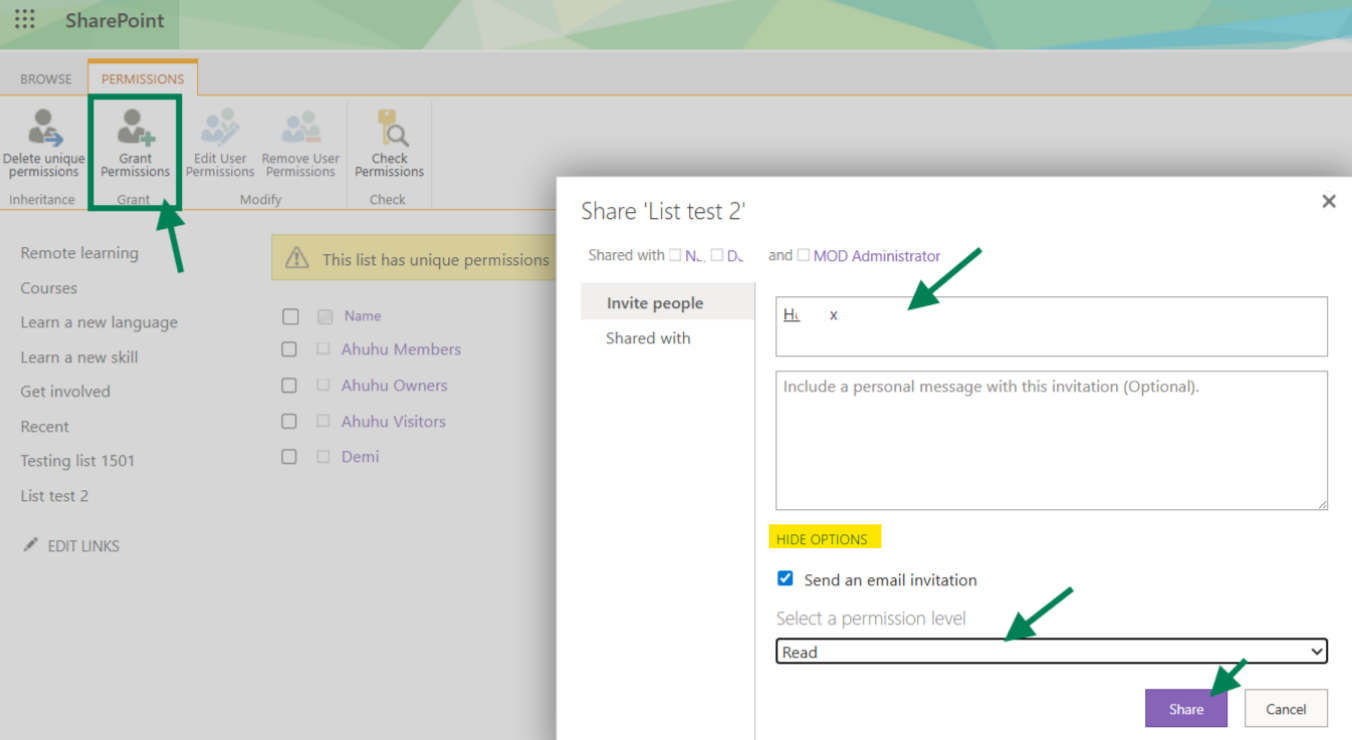Screen dimensions: 1352x740
Task: Check the box for Ahuhu Visitors
Action: tap(289, 422)
